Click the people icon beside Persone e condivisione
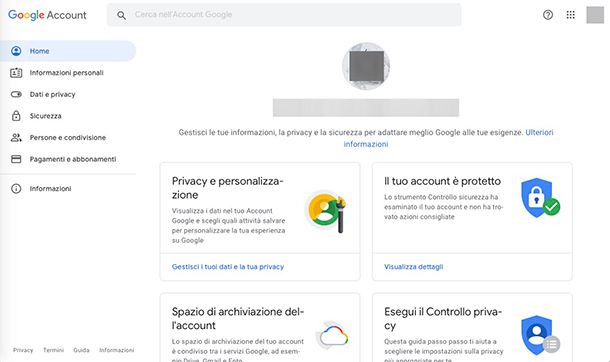 (16, 137)
